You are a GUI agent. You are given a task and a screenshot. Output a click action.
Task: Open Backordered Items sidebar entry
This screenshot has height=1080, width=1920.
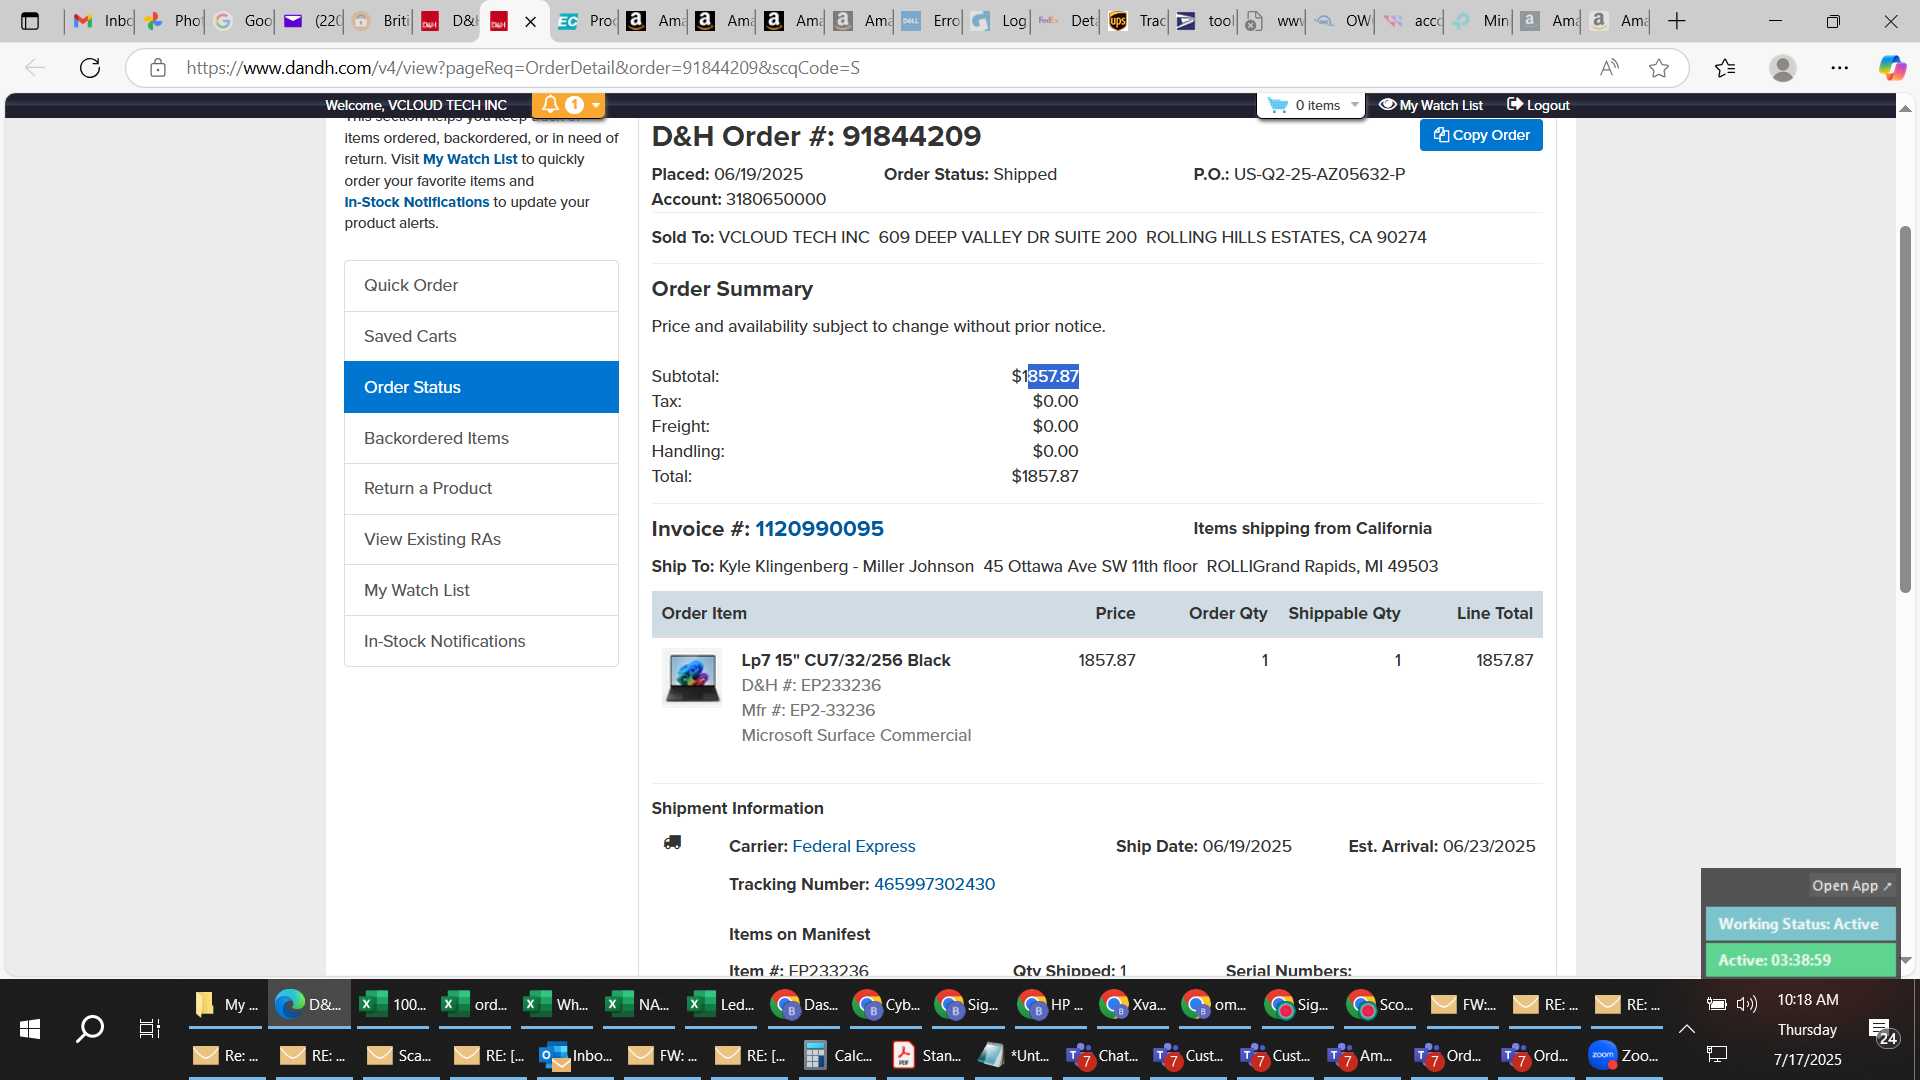(x=481, y=438)
